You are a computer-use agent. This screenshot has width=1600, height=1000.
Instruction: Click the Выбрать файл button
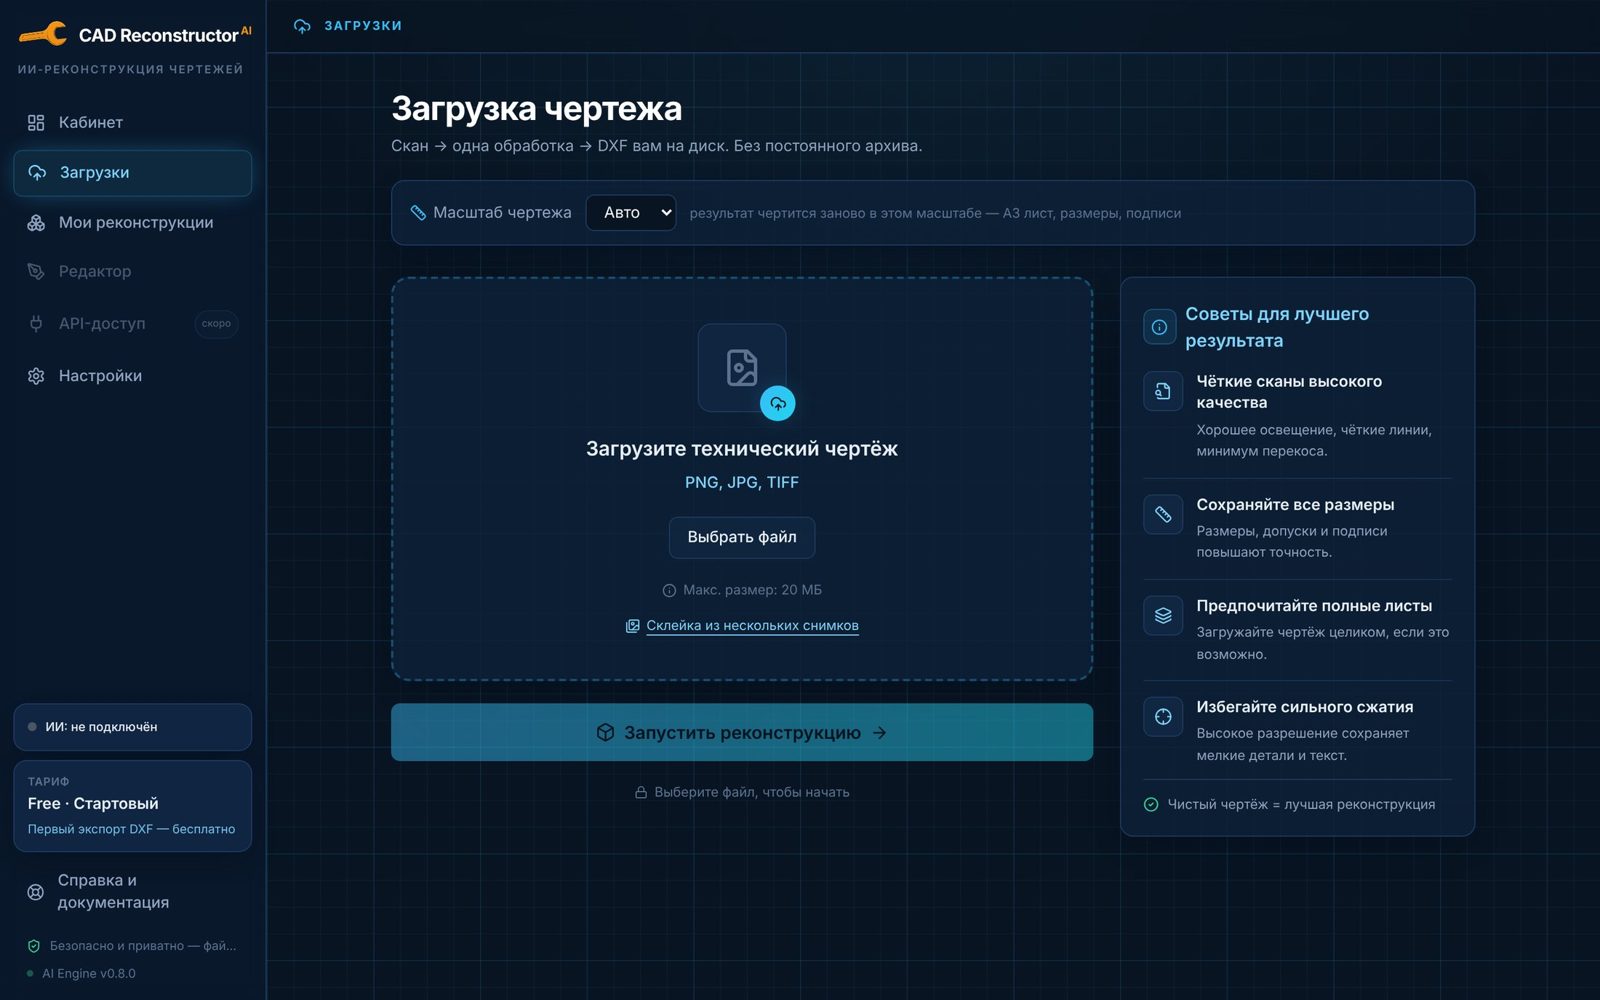tap(742, 537)
